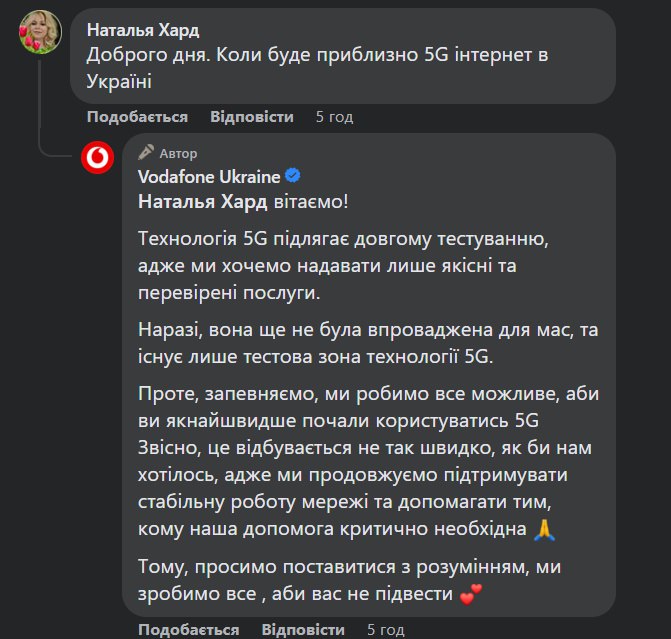671x639 pixels.
Task: Reply to Наталья Хард's comment
Action: tap(252, 117)
